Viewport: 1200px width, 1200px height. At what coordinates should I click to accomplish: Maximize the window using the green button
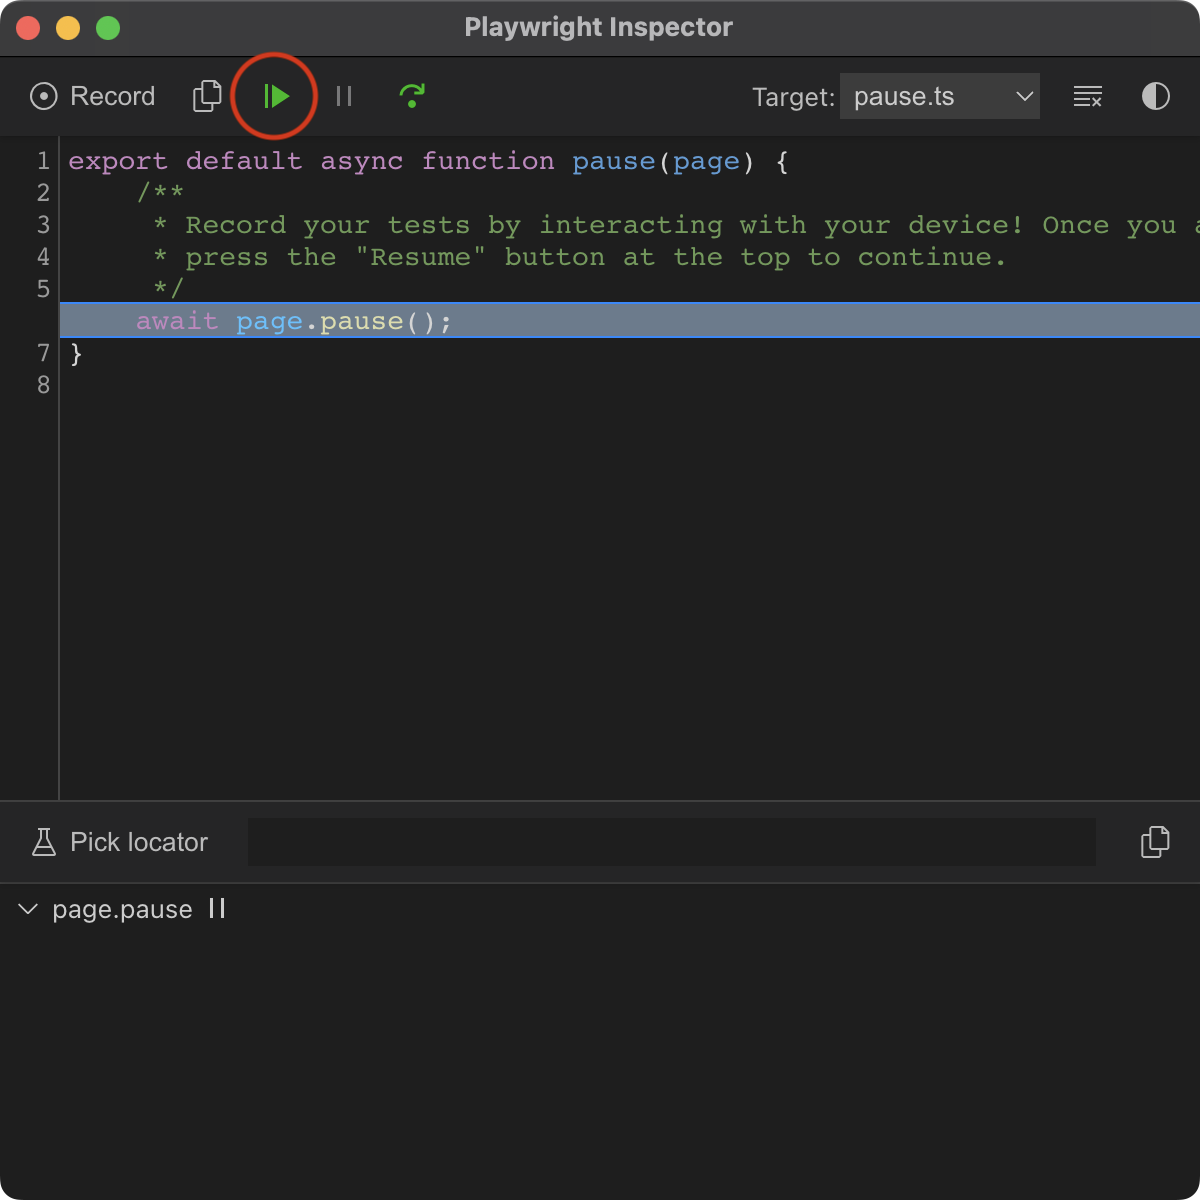[x=108, y=28]
